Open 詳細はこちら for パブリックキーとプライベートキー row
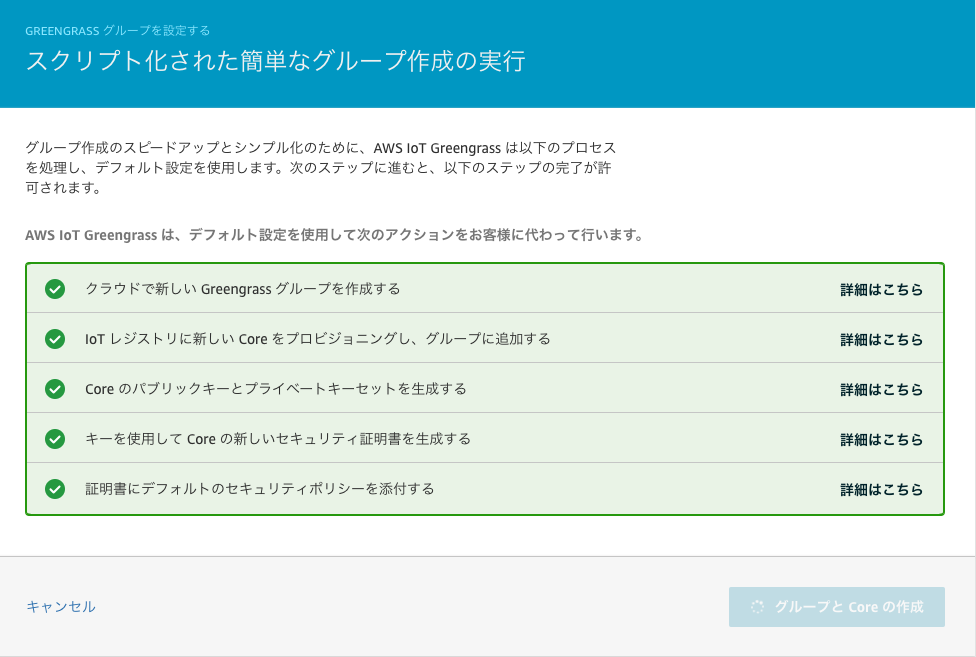 [881, 389]
